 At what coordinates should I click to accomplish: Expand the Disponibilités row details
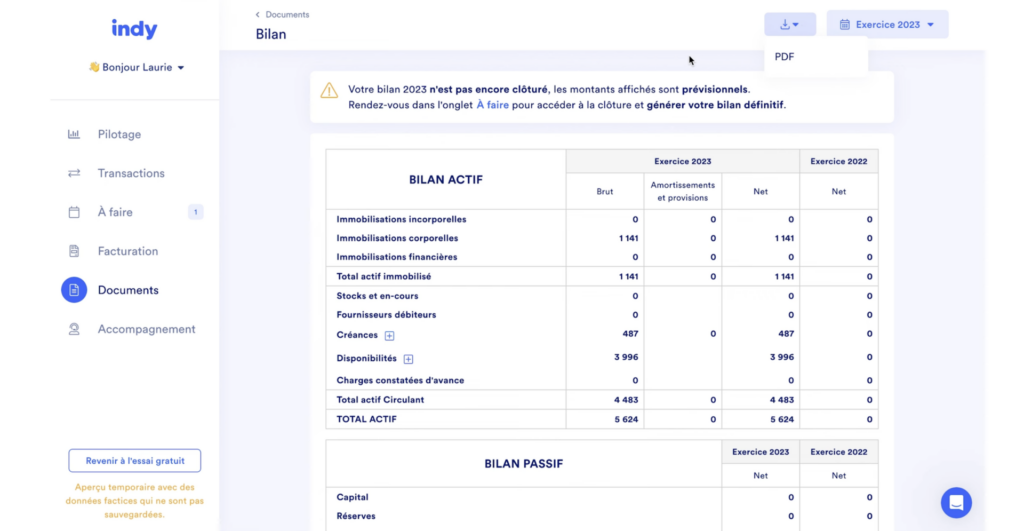coord(408,359)
